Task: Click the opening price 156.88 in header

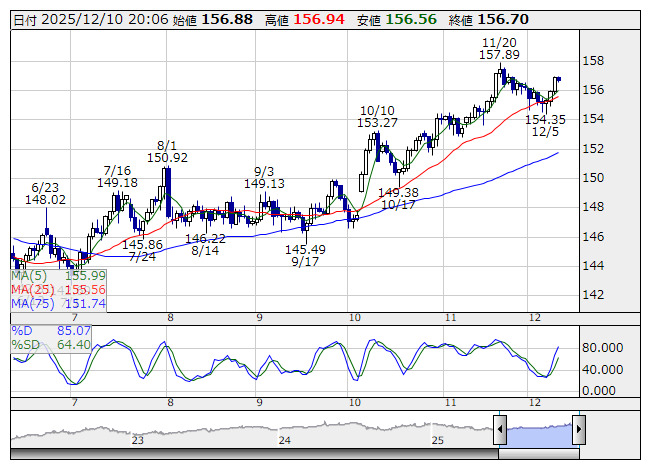Action: [x=227, y=20]
